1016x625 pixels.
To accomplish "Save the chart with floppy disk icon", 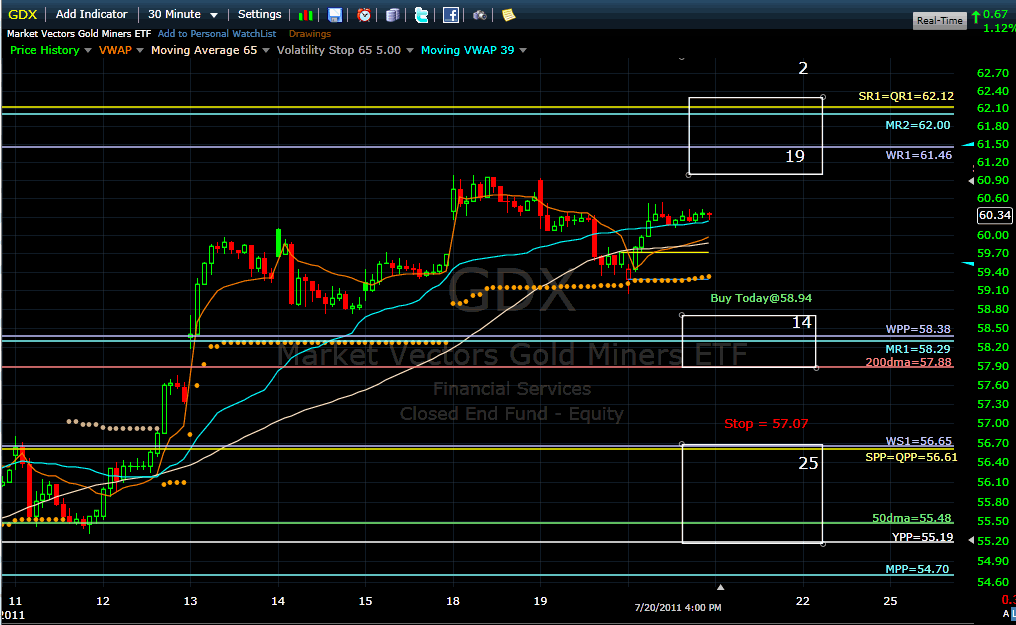I will pyautogui.click(x=334, y=15).
